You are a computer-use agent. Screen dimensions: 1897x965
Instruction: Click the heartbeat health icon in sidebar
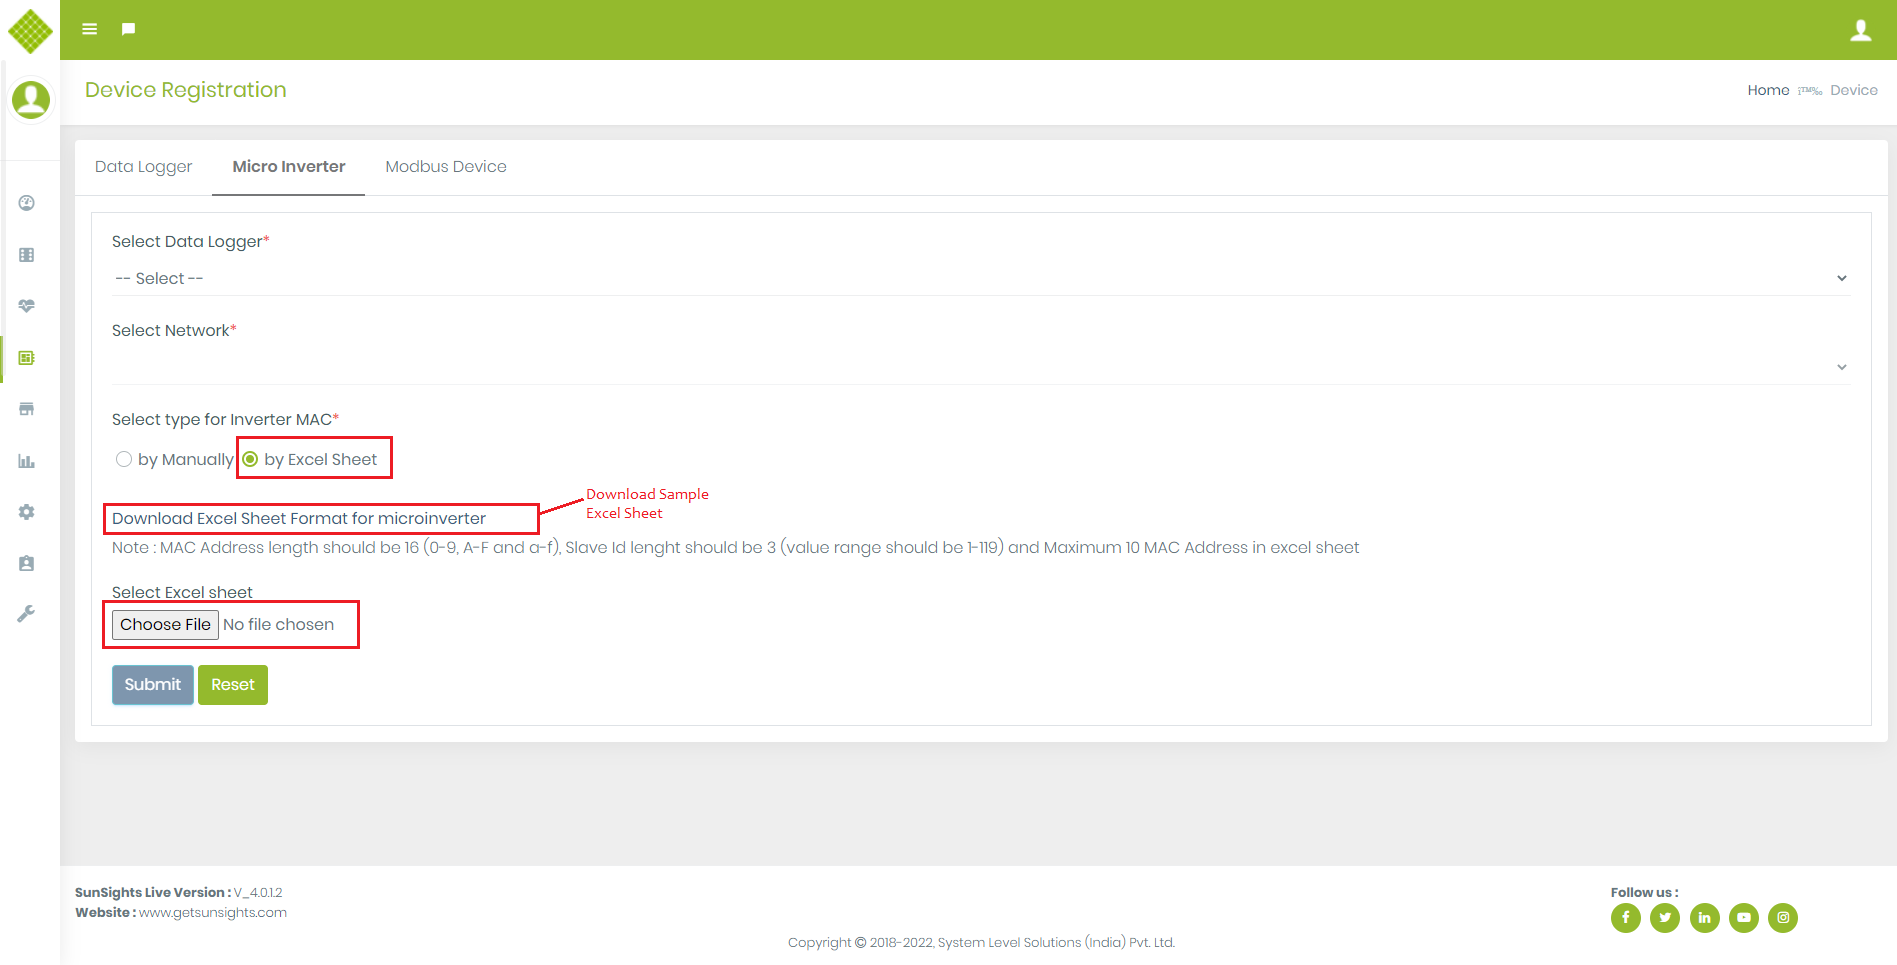[x=27, y=306]
